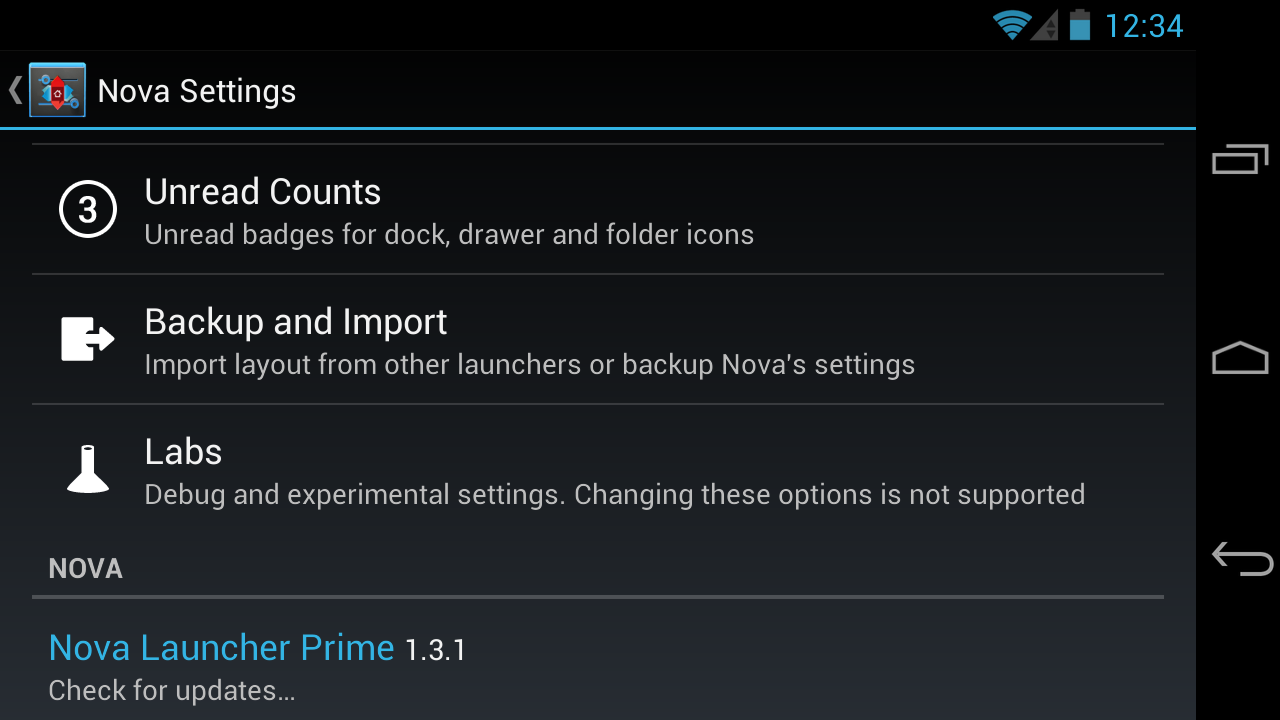Click the Nova Settings title text
This screenshot has width=1280, height=720.
[197, 91]
